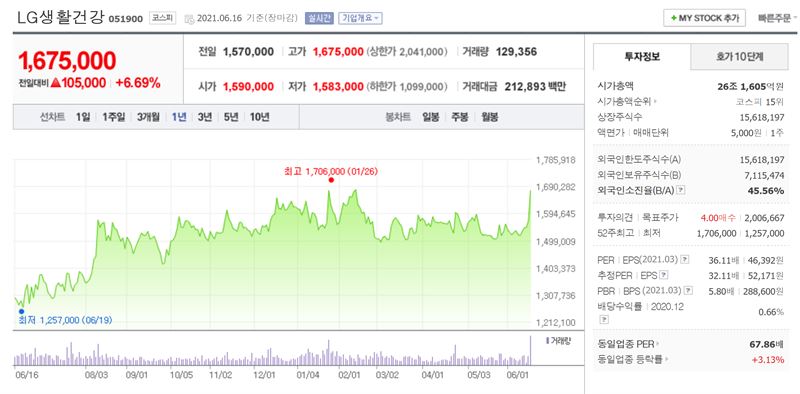Screen dimensions: 800x394
Task: Click the 4.00매수 investment opinion
Action: (718, 217)
